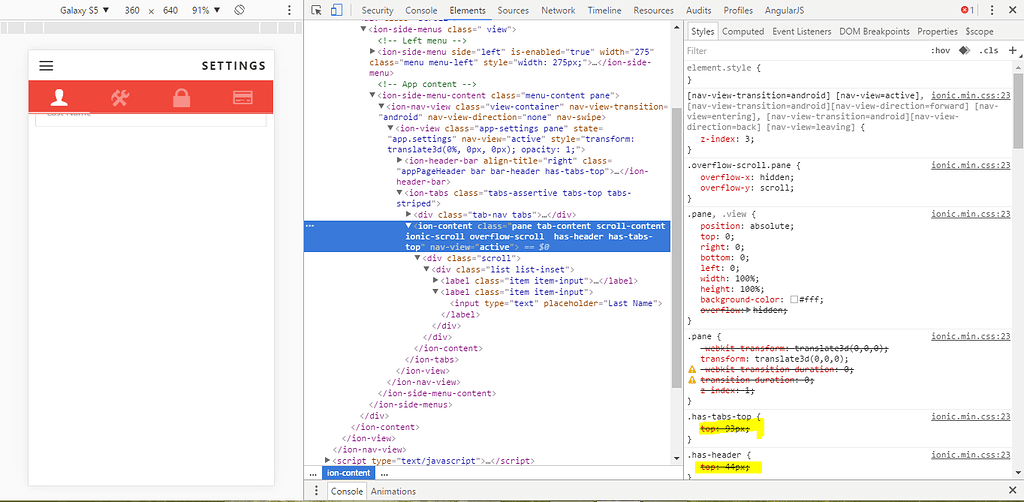Image resolution: width=1024 pixels, height=502 pixels.
Task: Select the tools wrench tab icon
Action: (x=120, y=98)
